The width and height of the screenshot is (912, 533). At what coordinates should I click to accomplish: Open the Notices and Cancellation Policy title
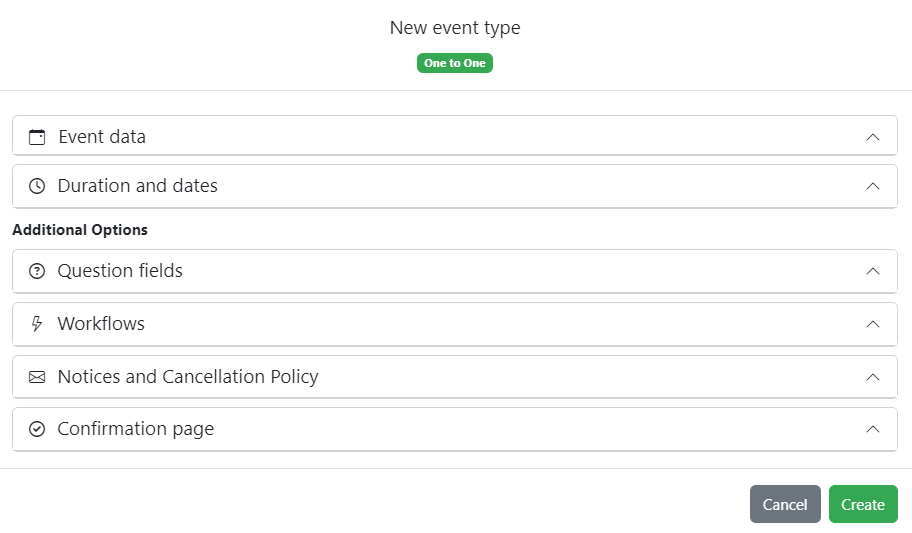click(188, 377)
